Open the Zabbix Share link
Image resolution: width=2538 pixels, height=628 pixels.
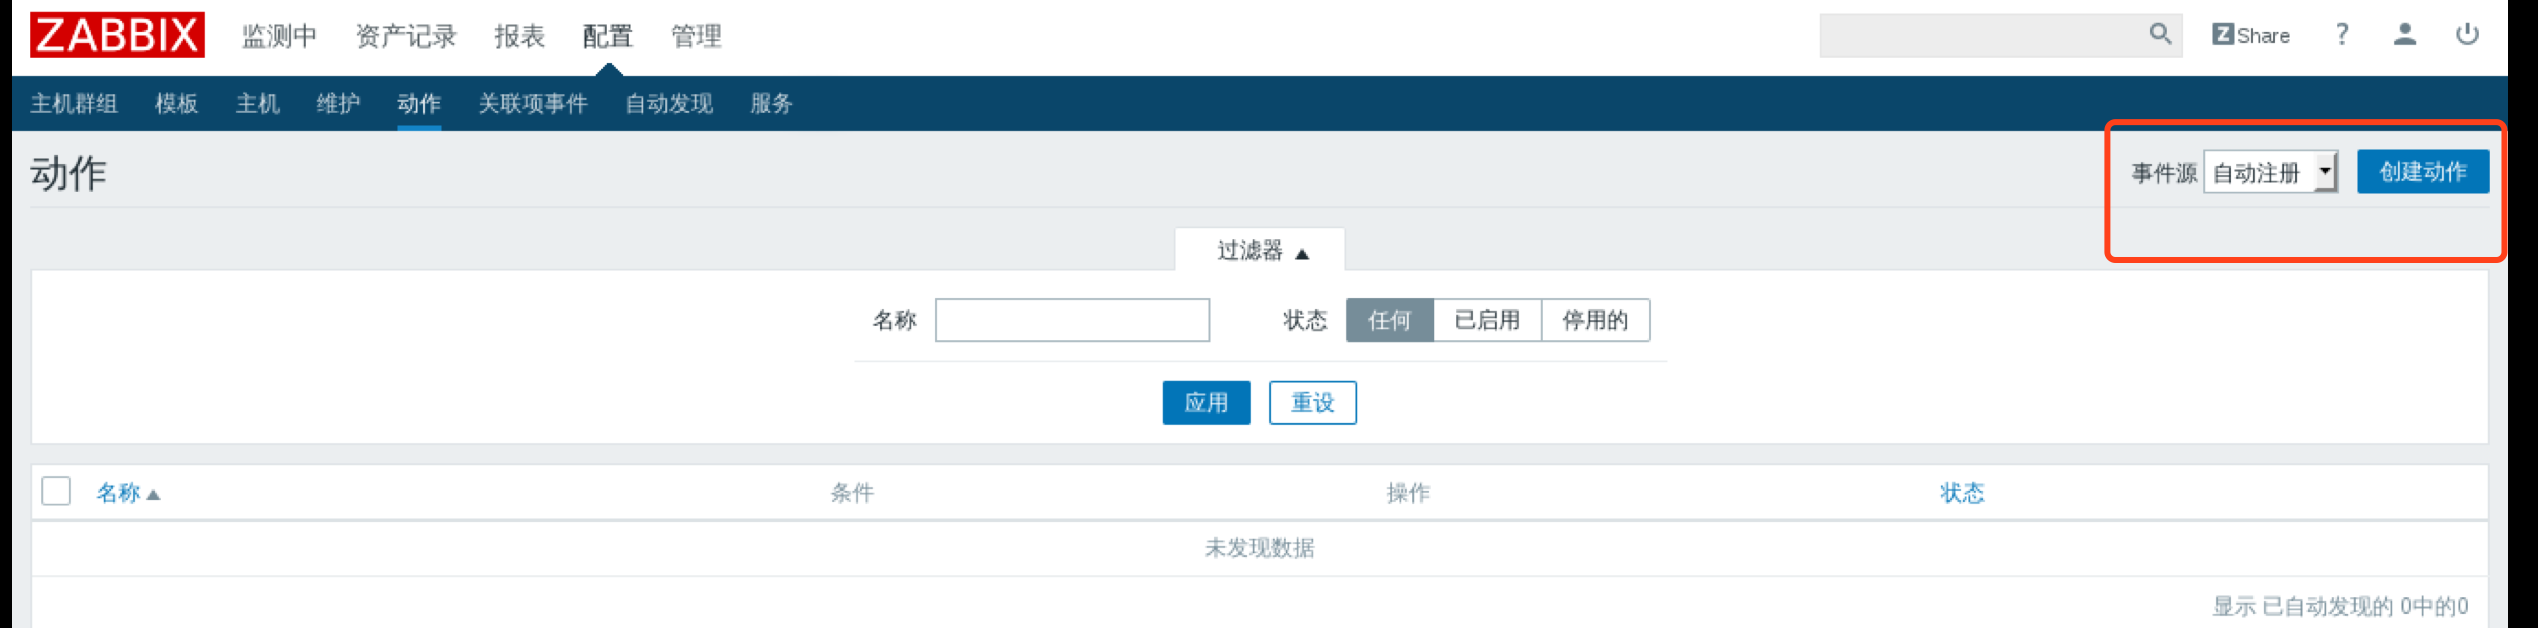[2250, 35]
